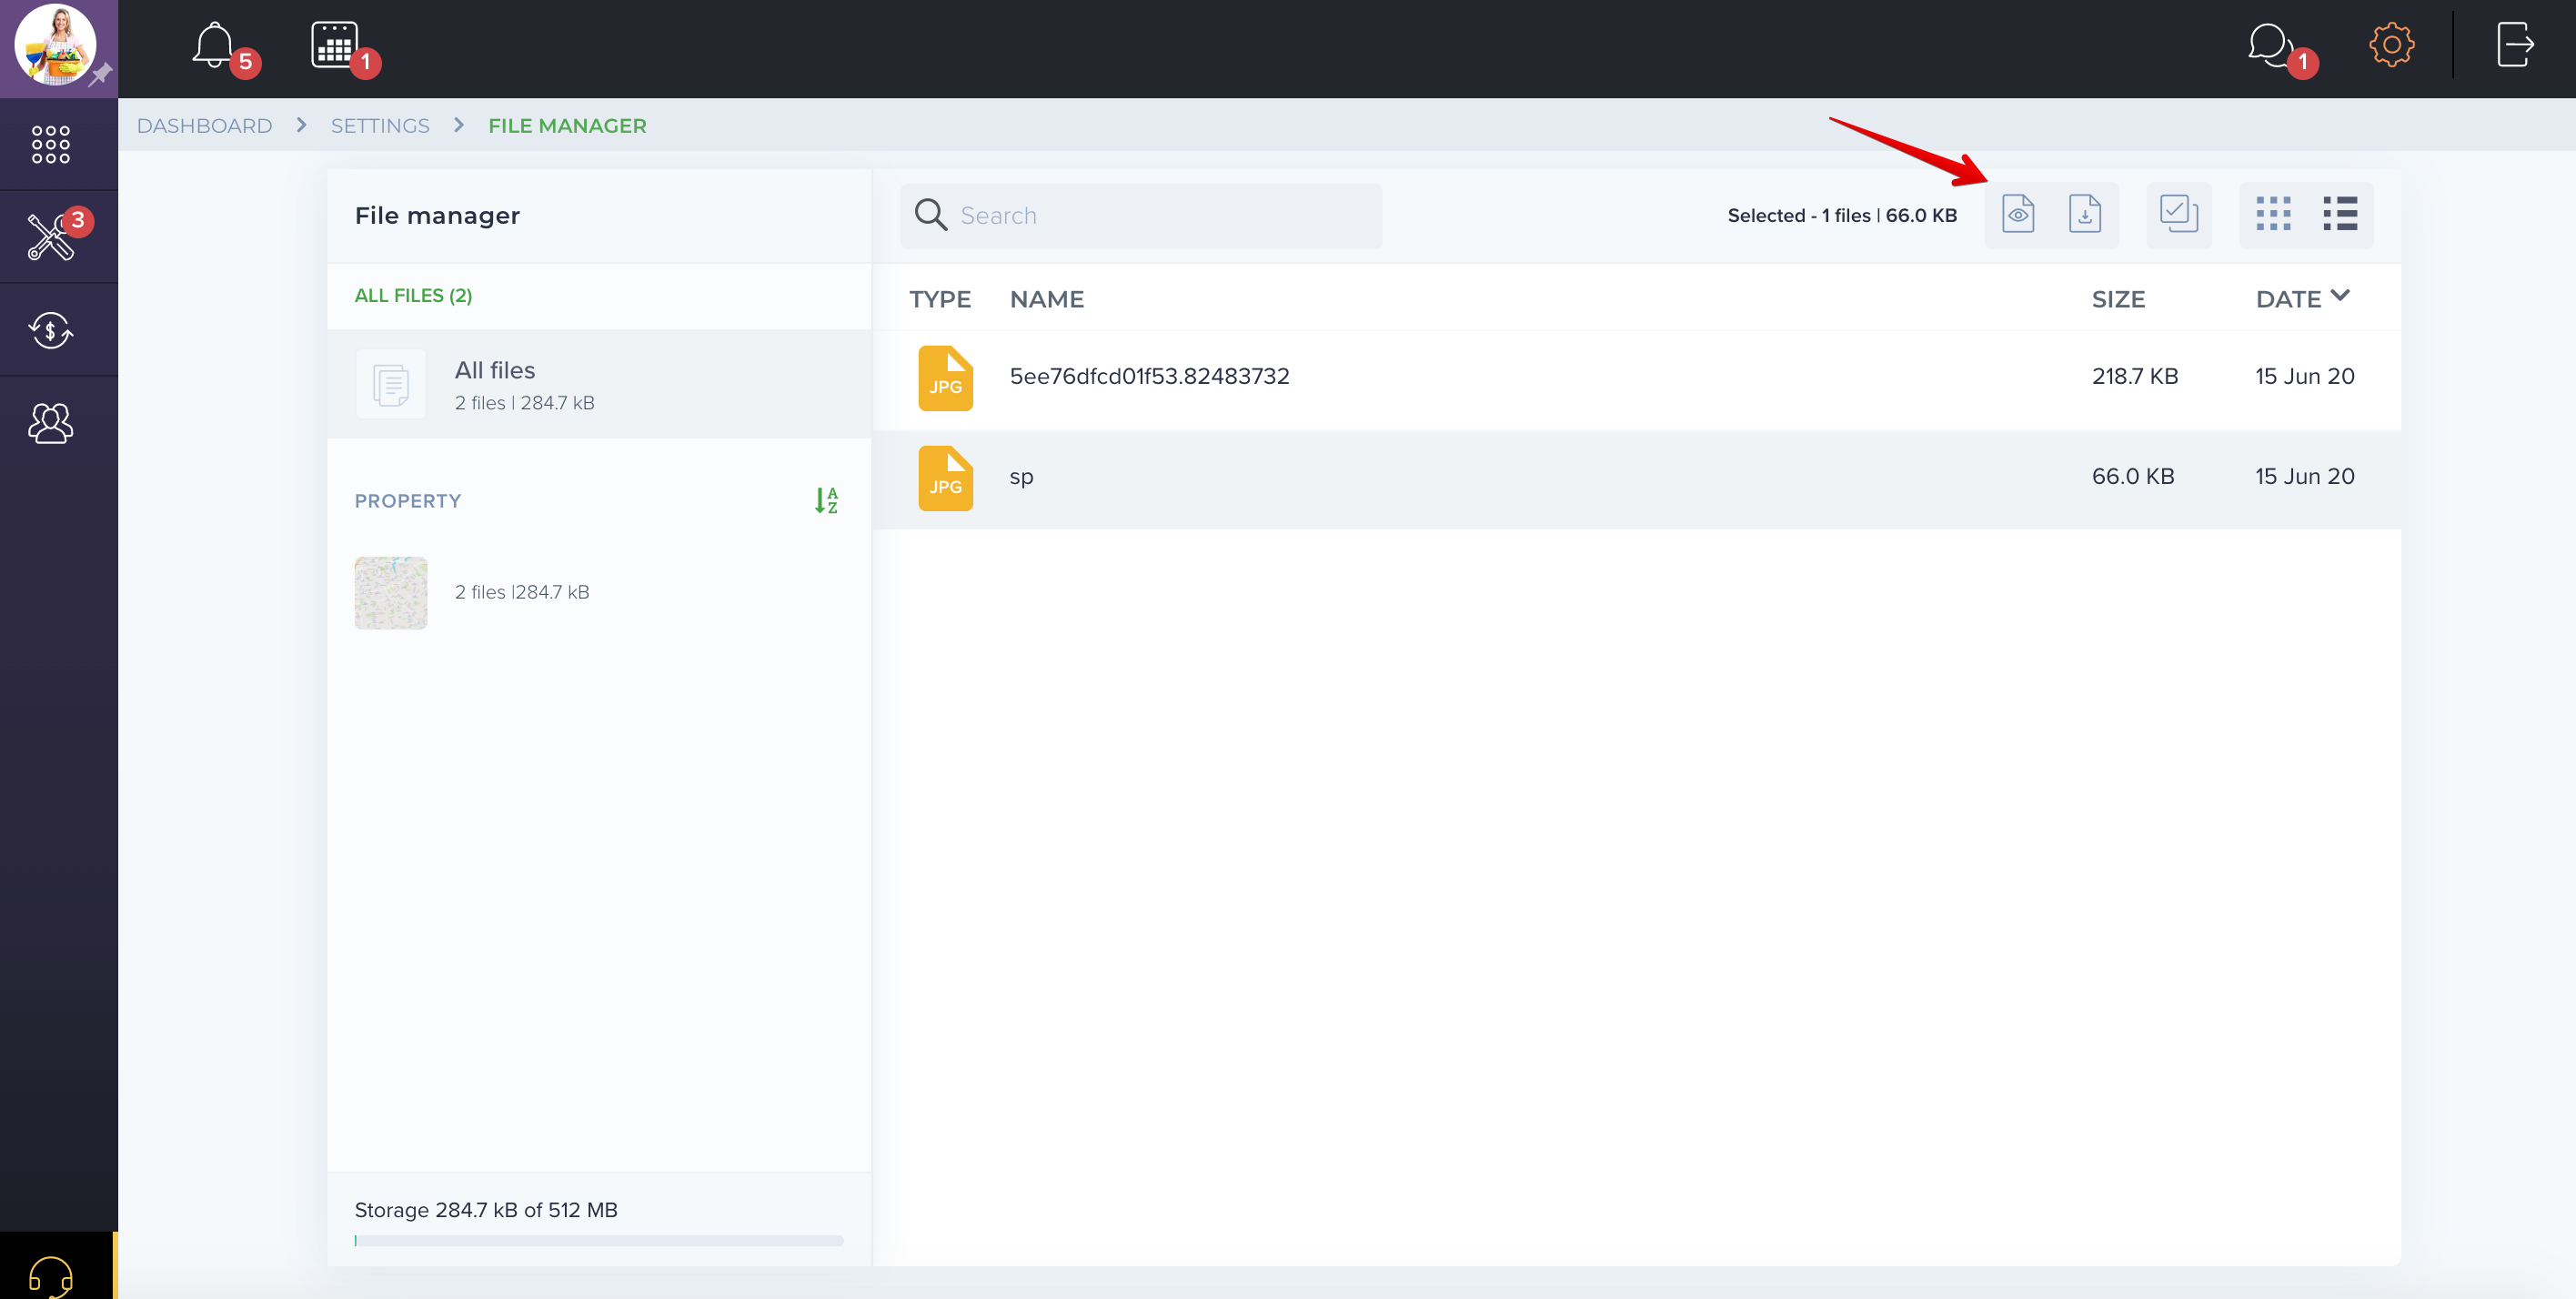Click the search magnifier icon
This screenshot has height=1299, width=2576.
tap(930, 215)
